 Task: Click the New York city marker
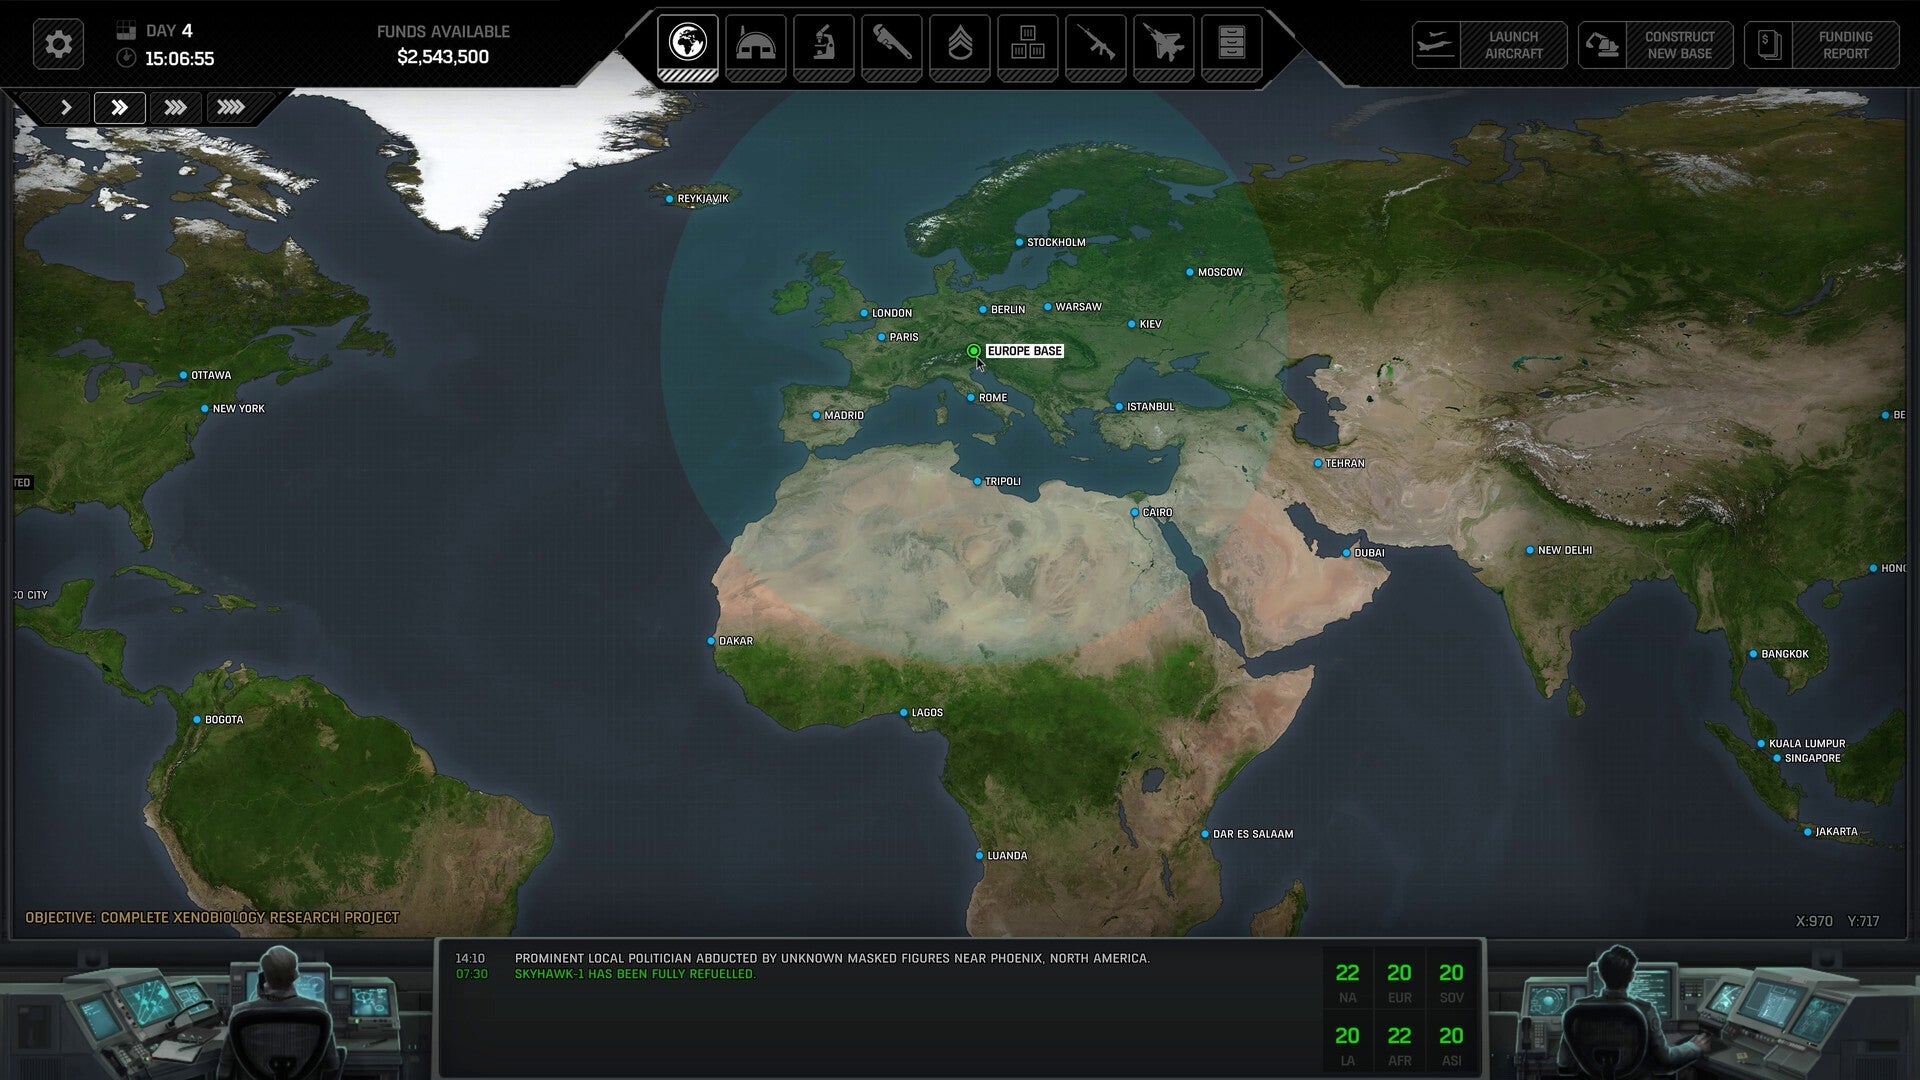[205, 408]
